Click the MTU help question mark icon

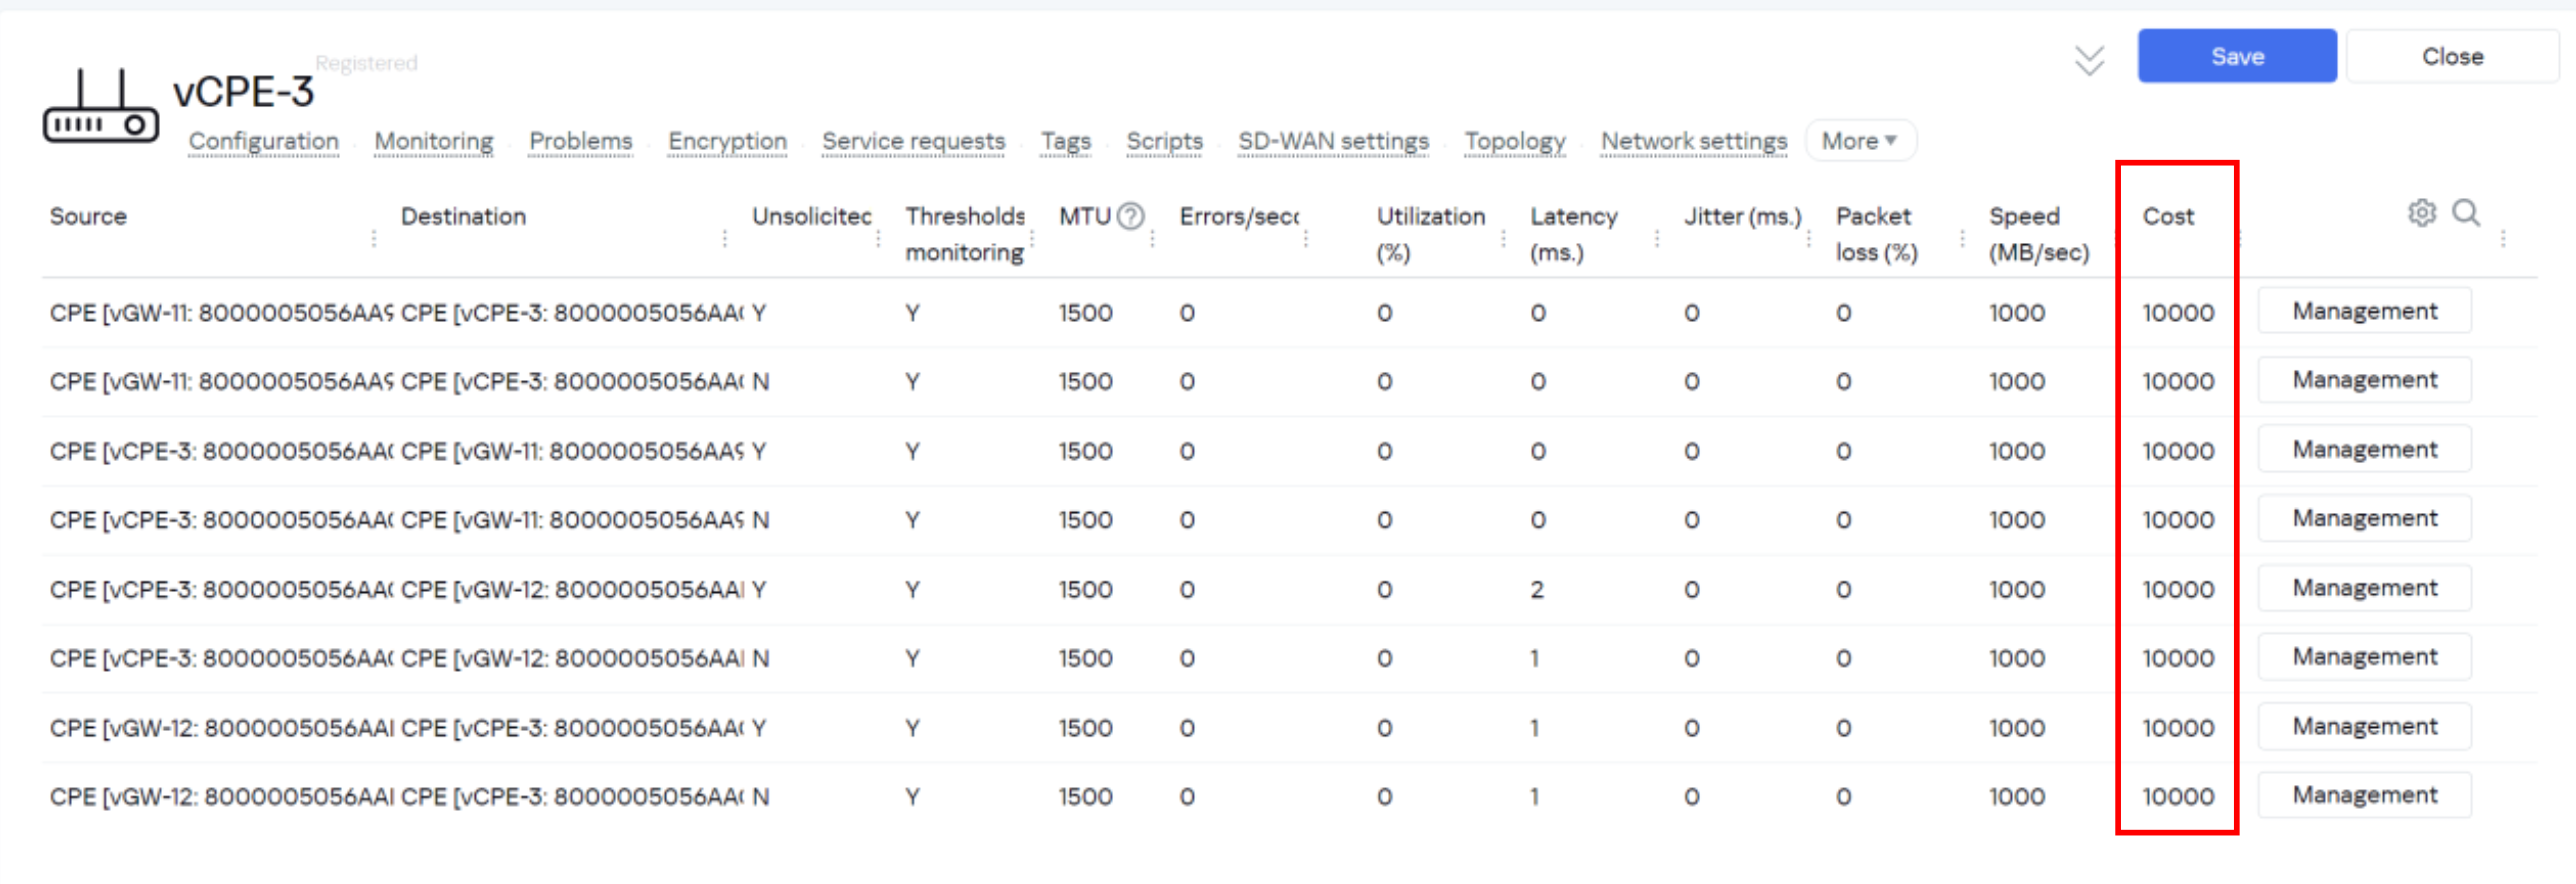point(1130,216)
